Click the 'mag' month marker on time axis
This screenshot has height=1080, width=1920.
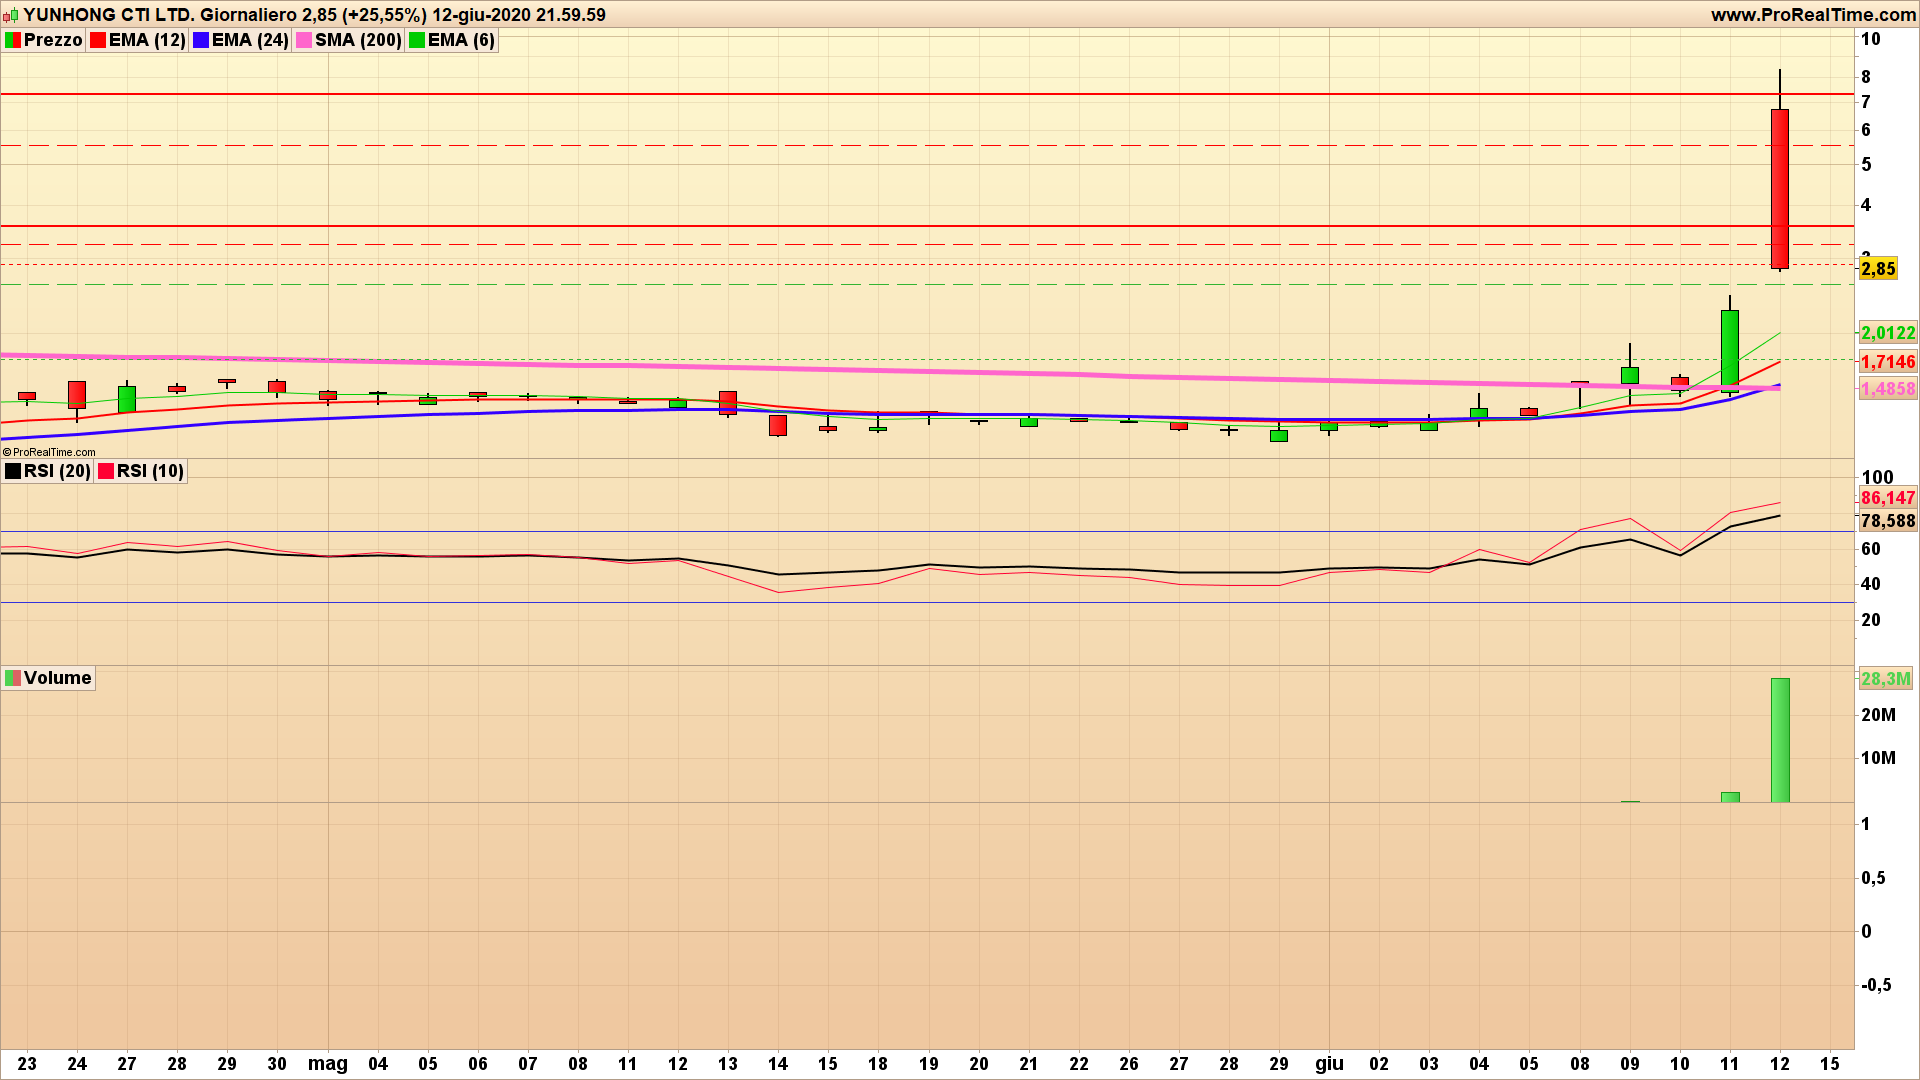(x=327, y=1064)
